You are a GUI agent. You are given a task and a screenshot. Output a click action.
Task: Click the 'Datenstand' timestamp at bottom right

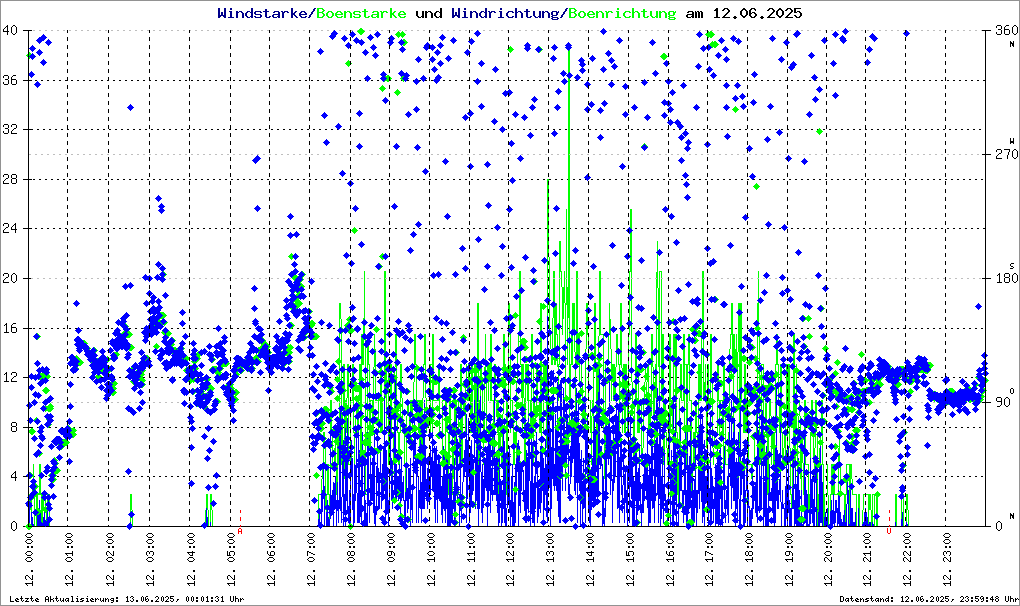pos(927,599)
